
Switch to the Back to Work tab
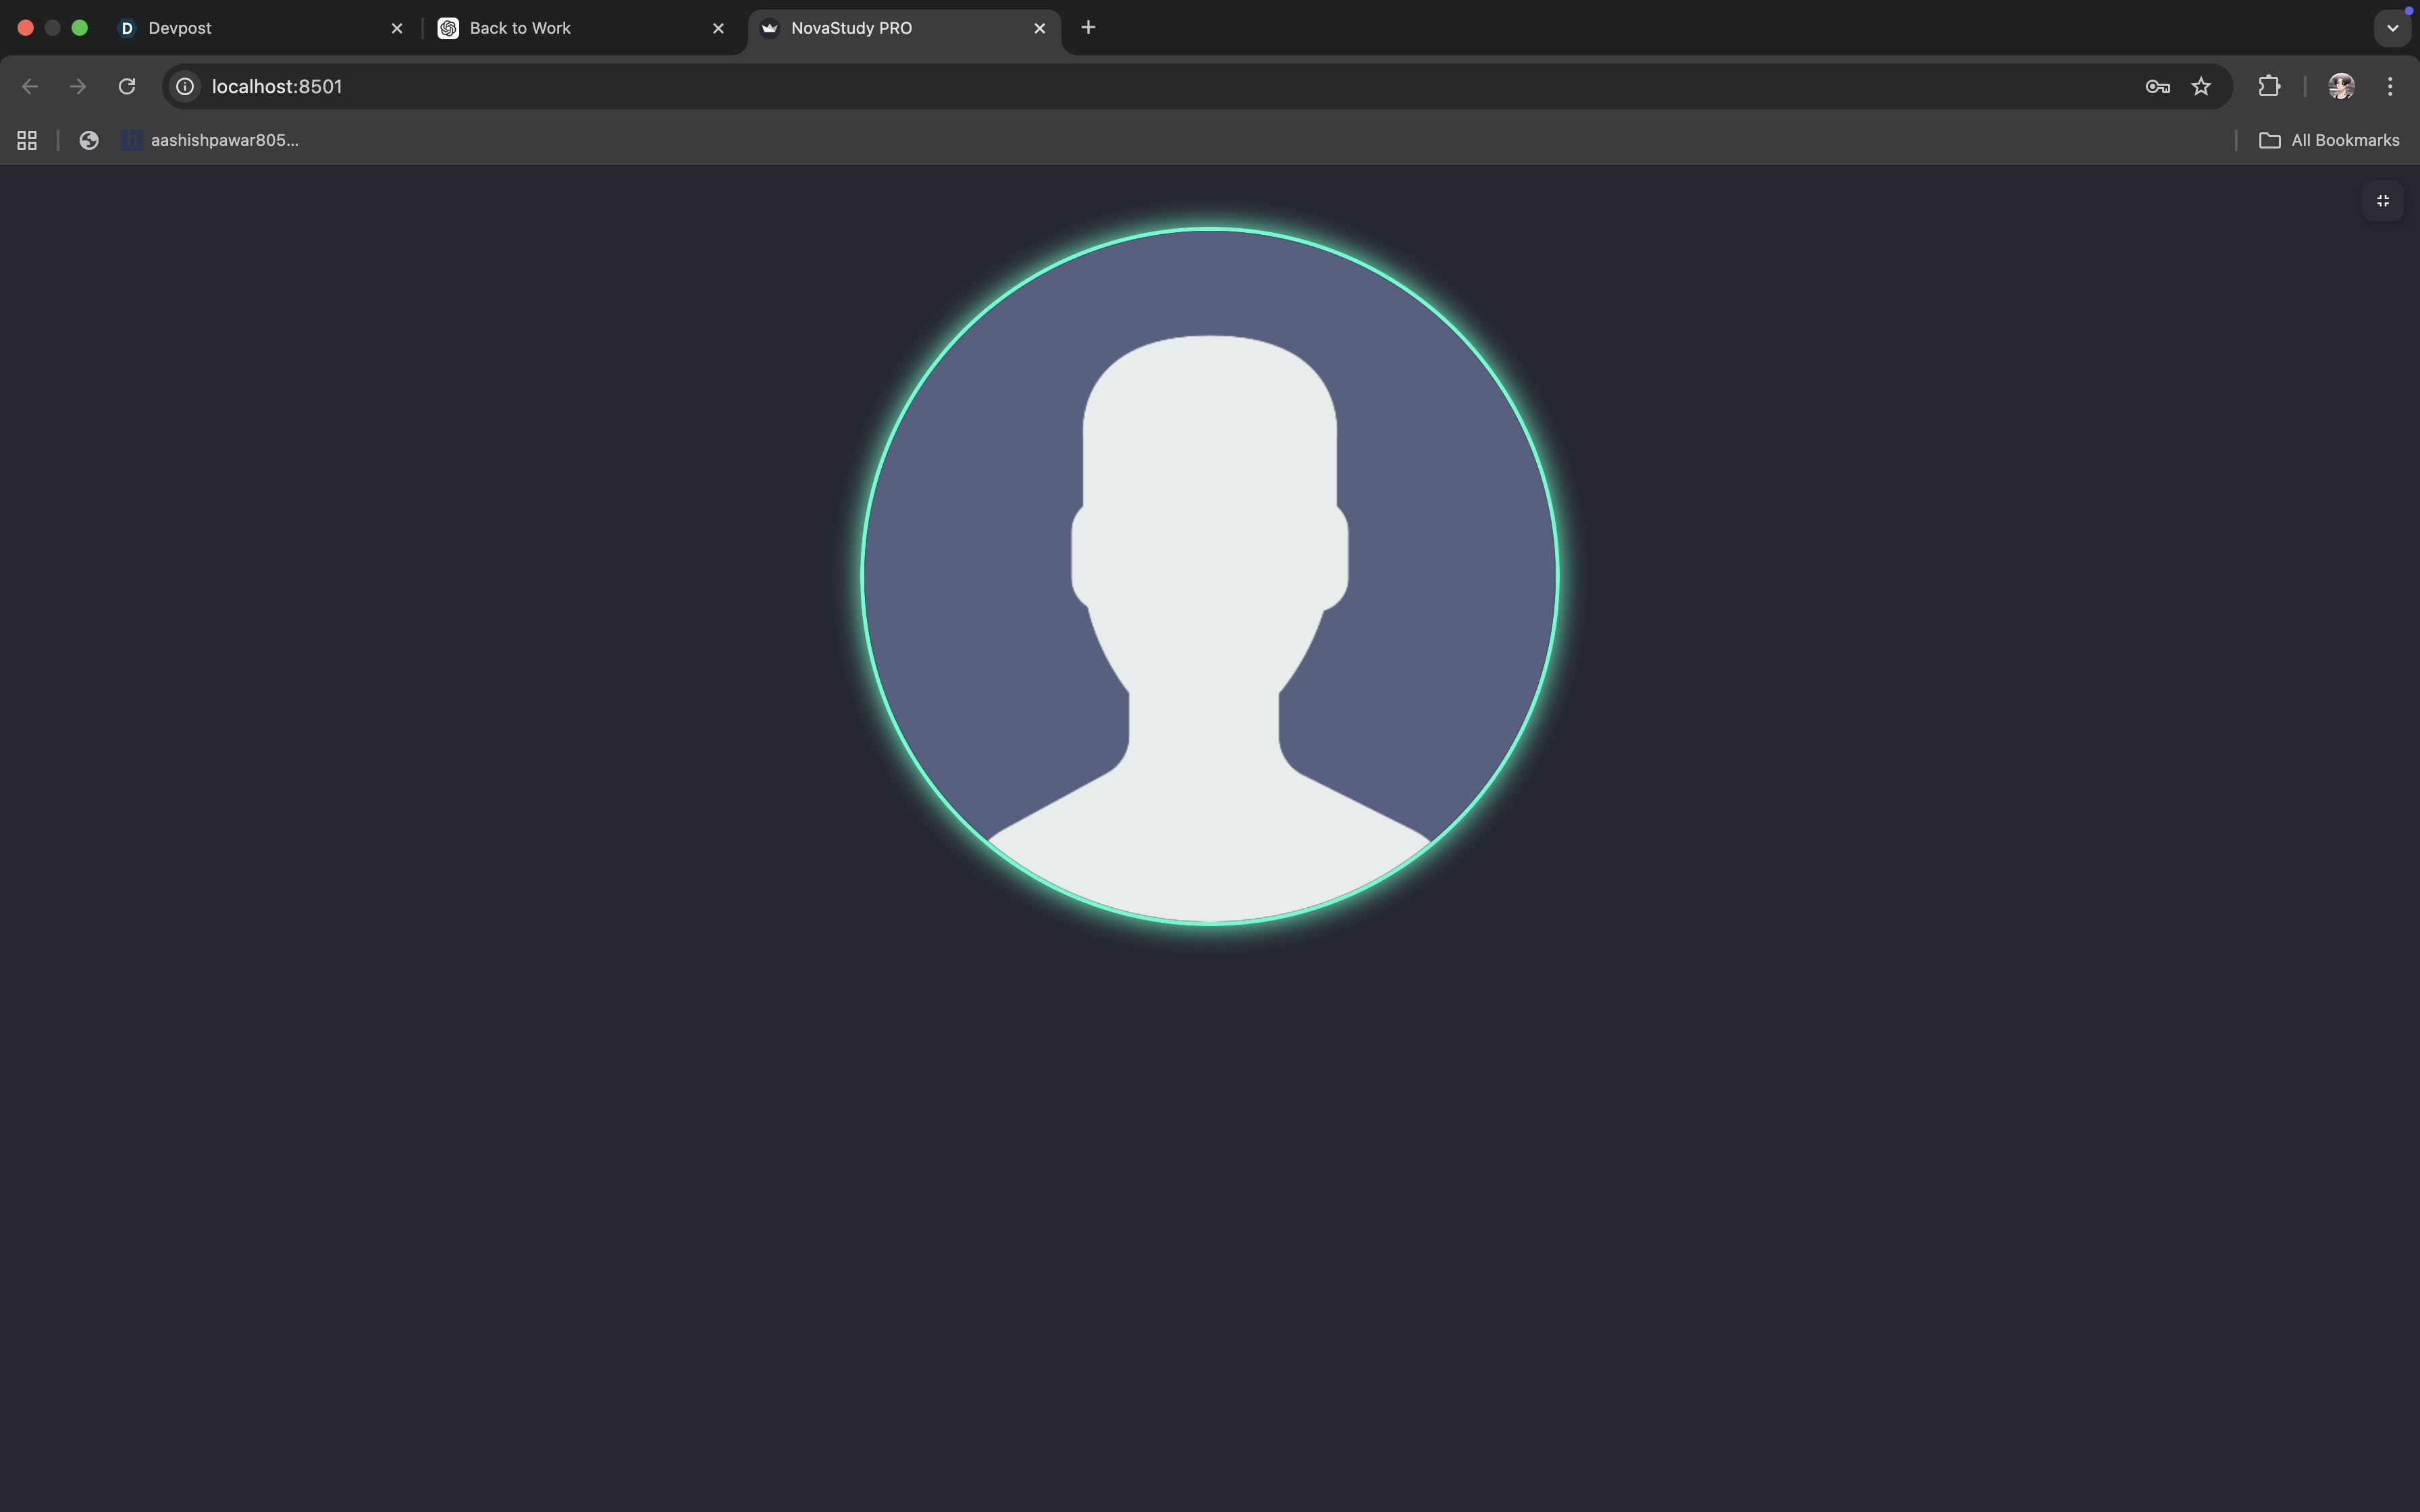(575, 28)
